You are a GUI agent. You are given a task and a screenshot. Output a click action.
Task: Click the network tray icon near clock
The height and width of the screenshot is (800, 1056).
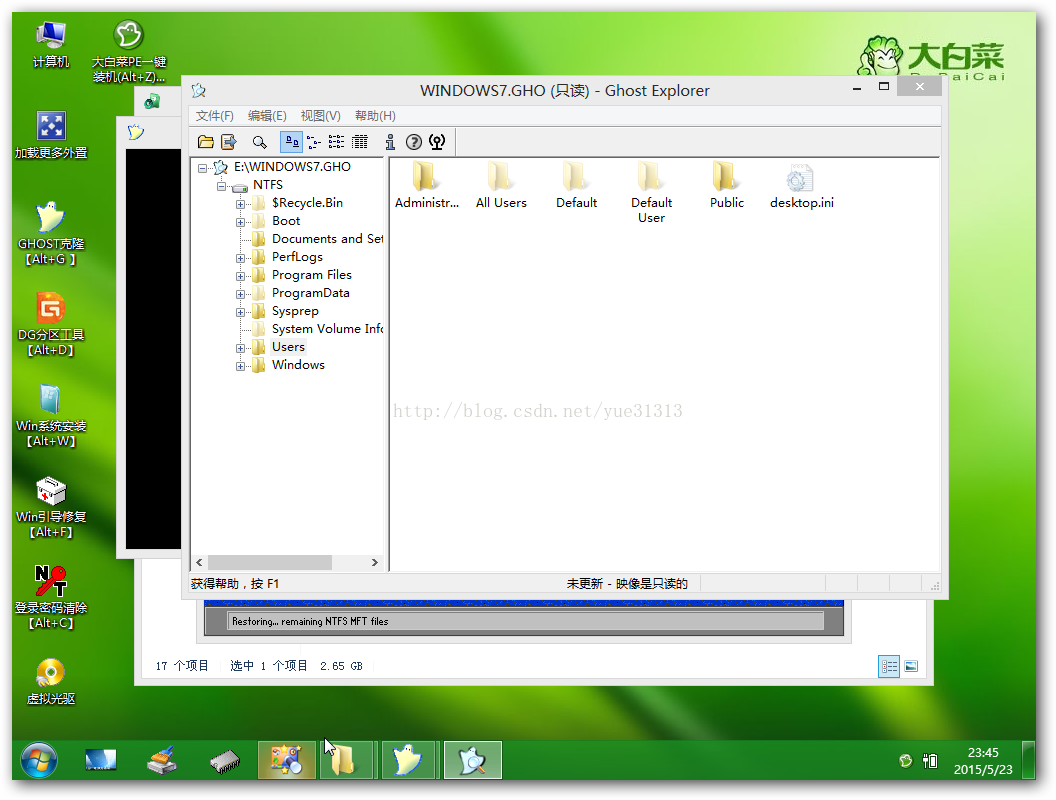[930, 761]
